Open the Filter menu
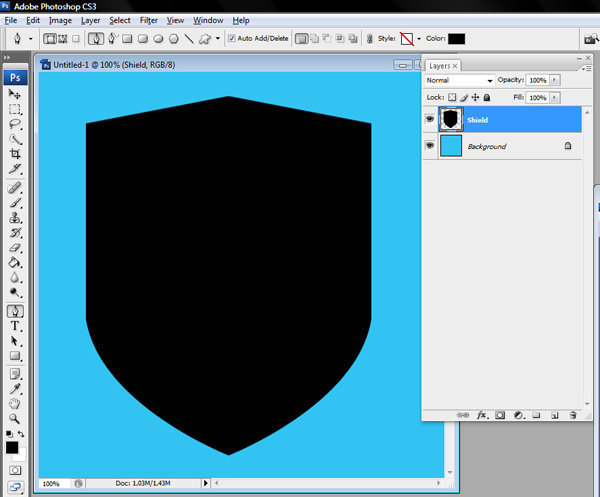The image size is (600, 497). pyautogui.click(x=148, y=20)
